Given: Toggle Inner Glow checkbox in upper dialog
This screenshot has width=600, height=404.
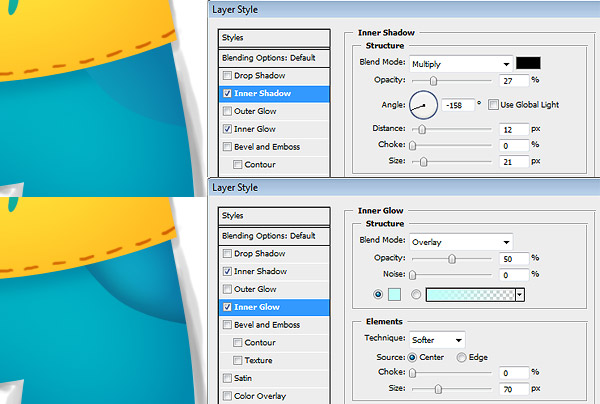Looking at the screenshot, I should [227, 129].
